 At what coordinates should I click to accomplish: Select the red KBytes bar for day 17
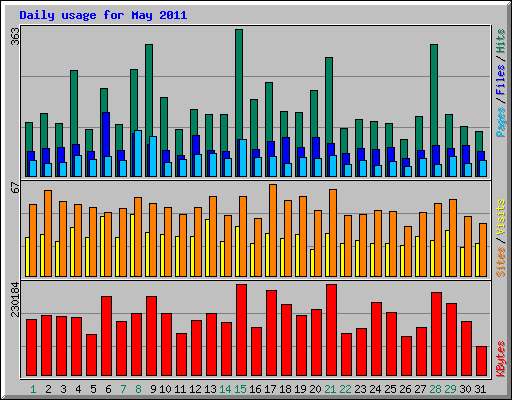[x=271, y=333]
